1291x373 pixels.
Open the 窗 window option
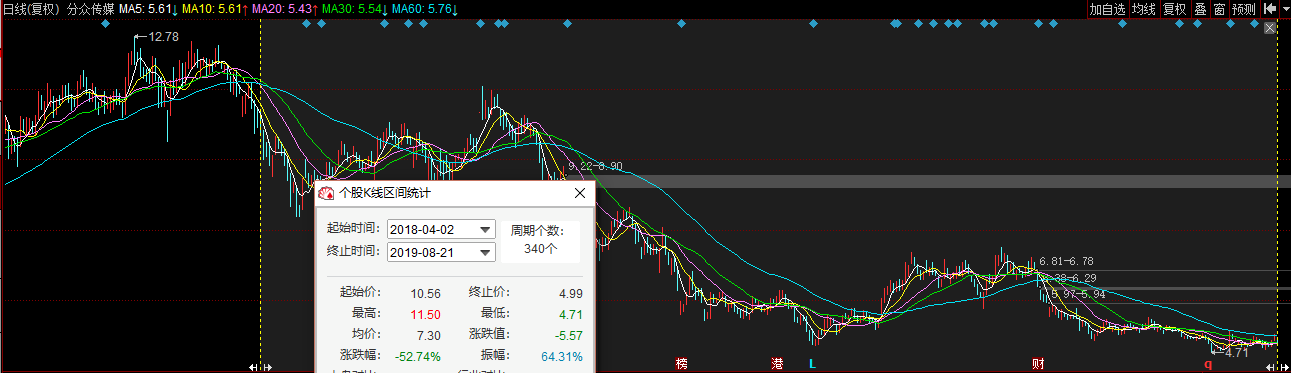point(1219,9)
